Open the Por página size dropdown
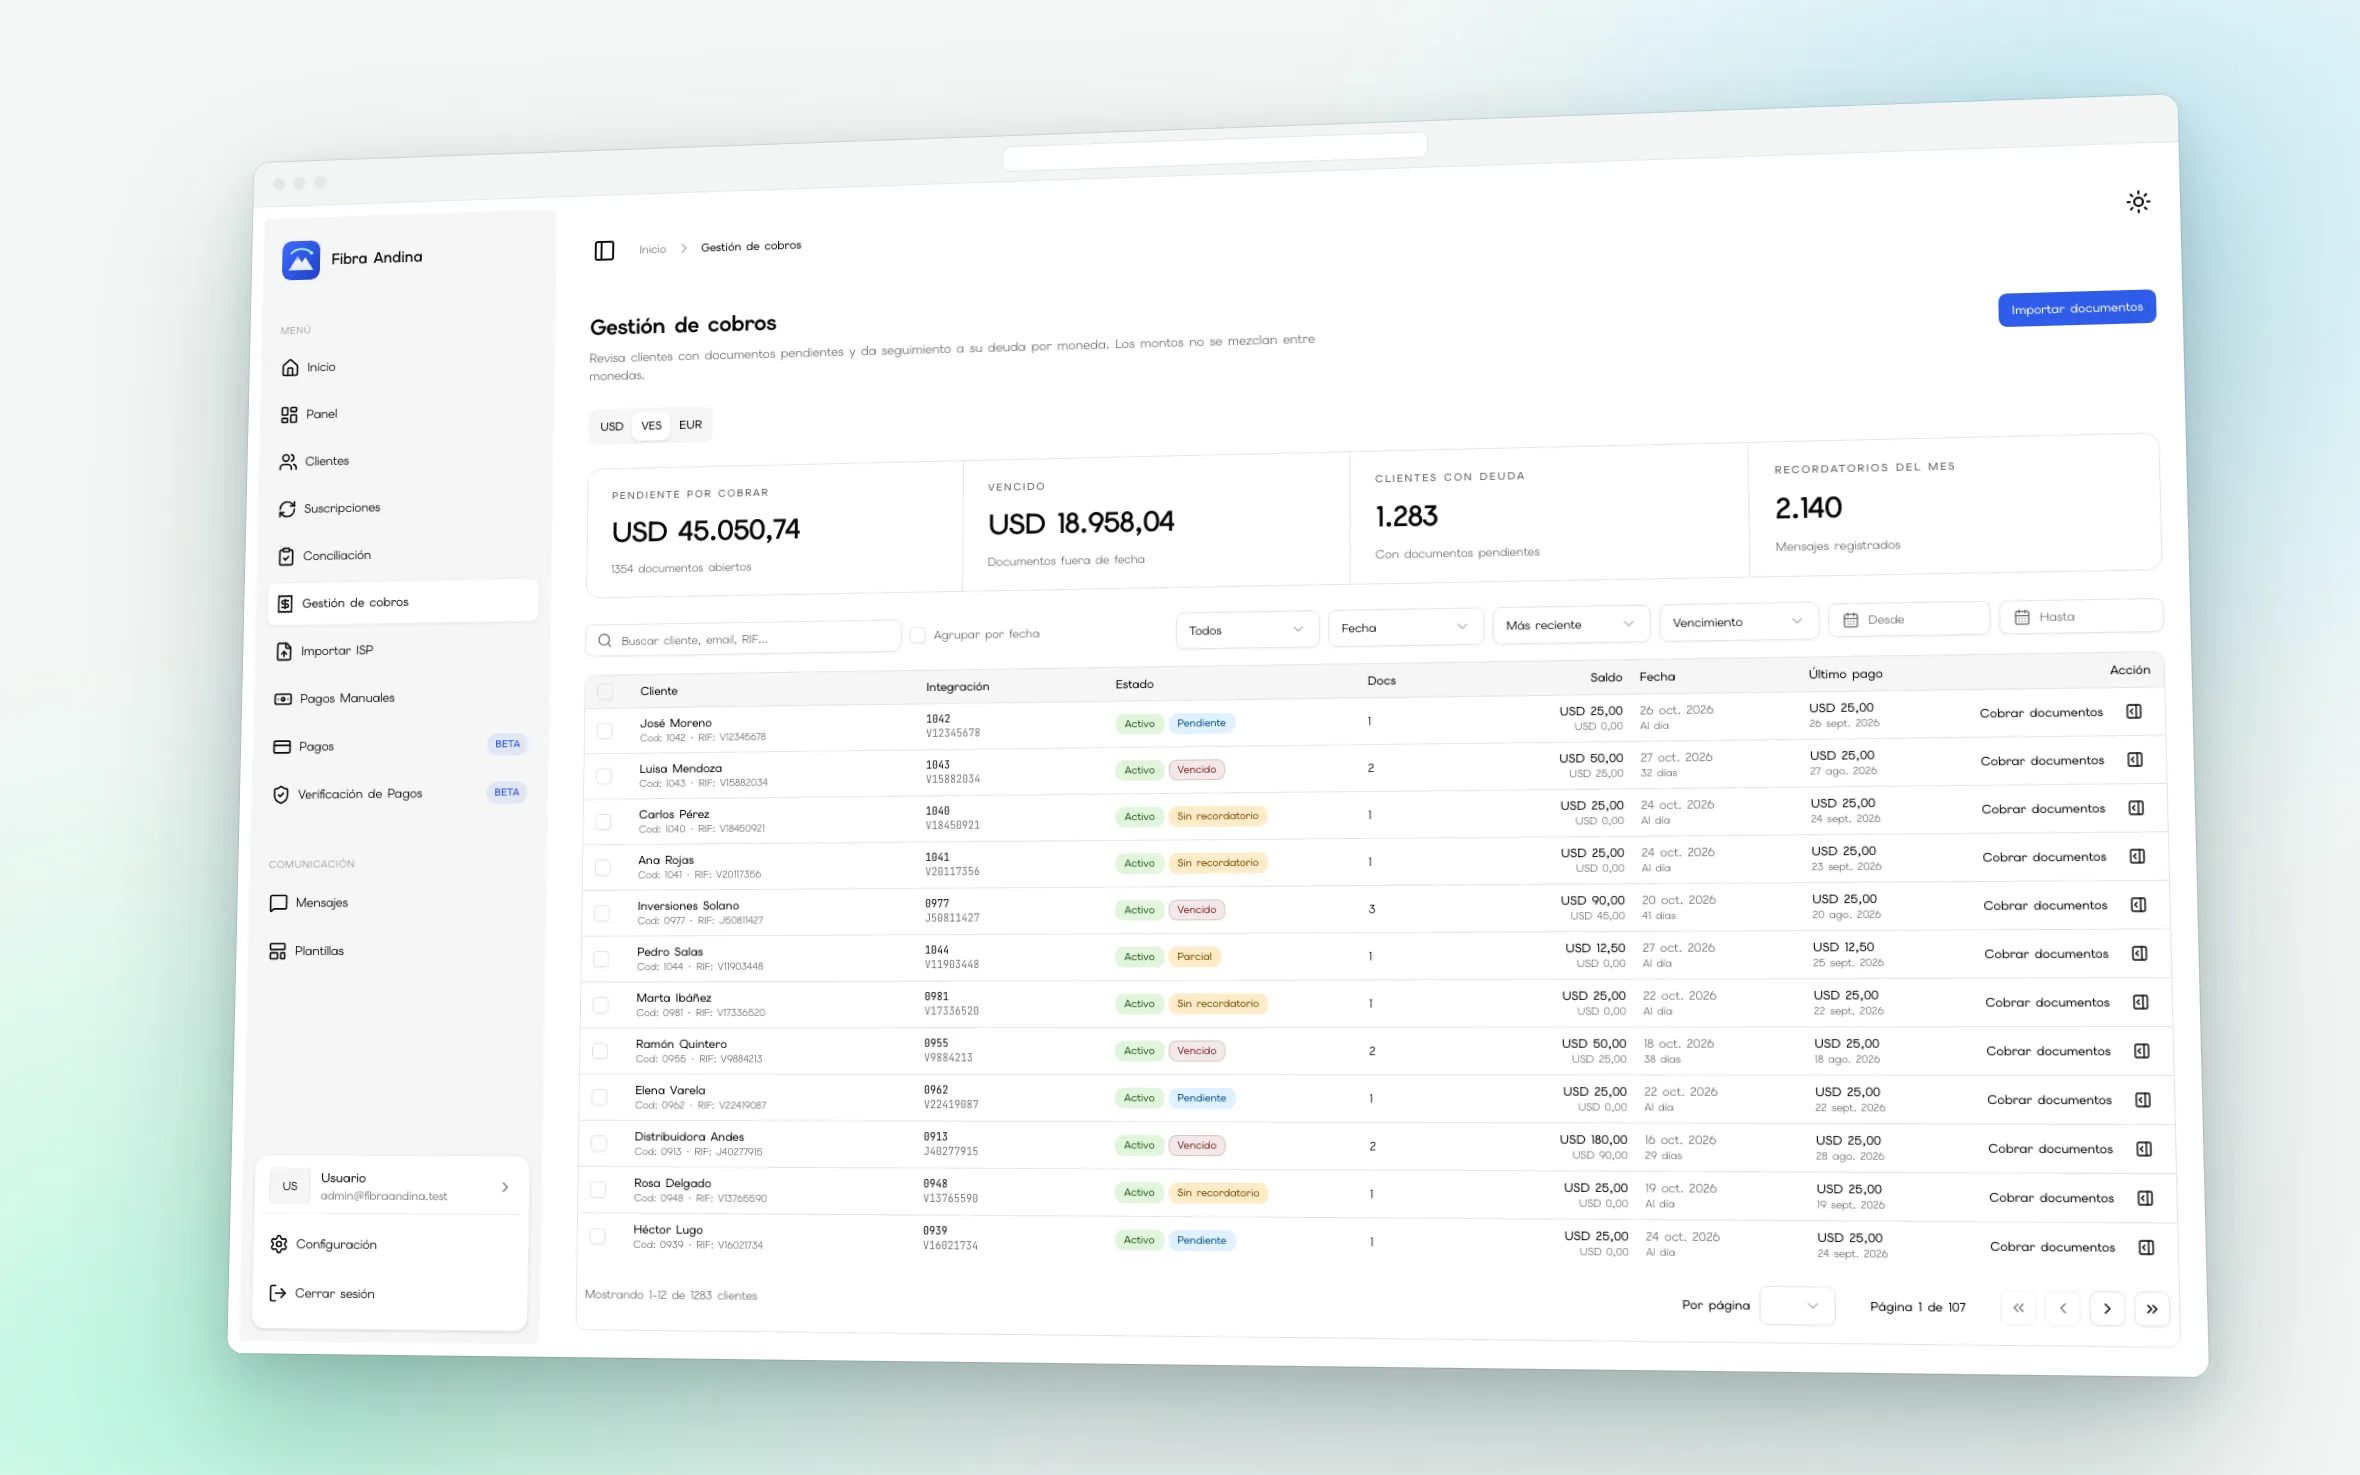 [x=1797, y=1306]
